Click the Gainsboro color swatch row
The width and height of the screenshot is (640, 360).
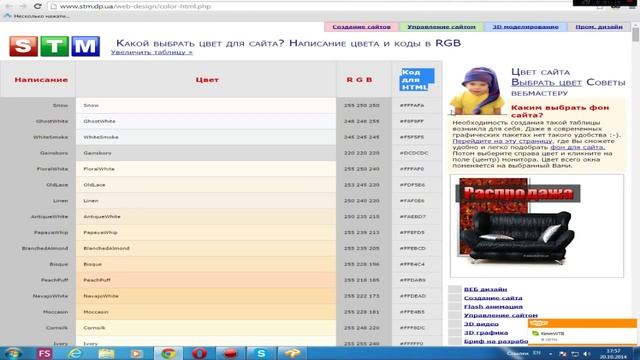point(206,153)
